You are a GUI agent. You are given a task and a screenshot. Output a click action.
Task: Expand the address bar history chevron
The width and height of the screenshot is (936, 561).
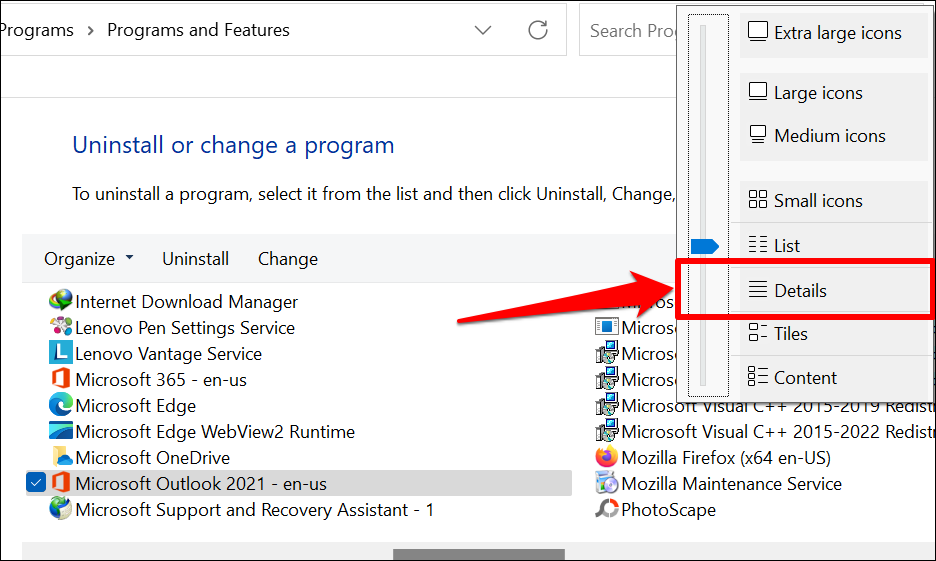tap(483, 30)
